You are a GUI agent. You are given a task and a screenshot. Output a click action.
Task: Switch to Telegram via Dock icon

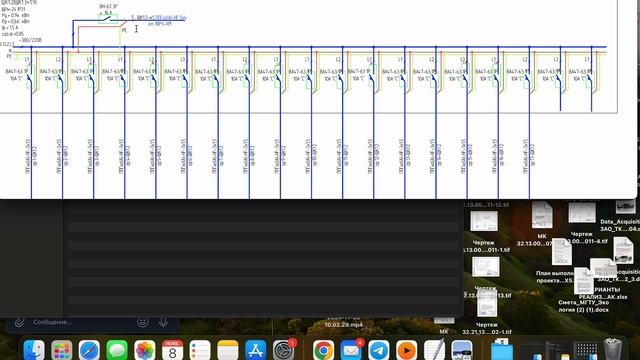[x=379, y=350]
